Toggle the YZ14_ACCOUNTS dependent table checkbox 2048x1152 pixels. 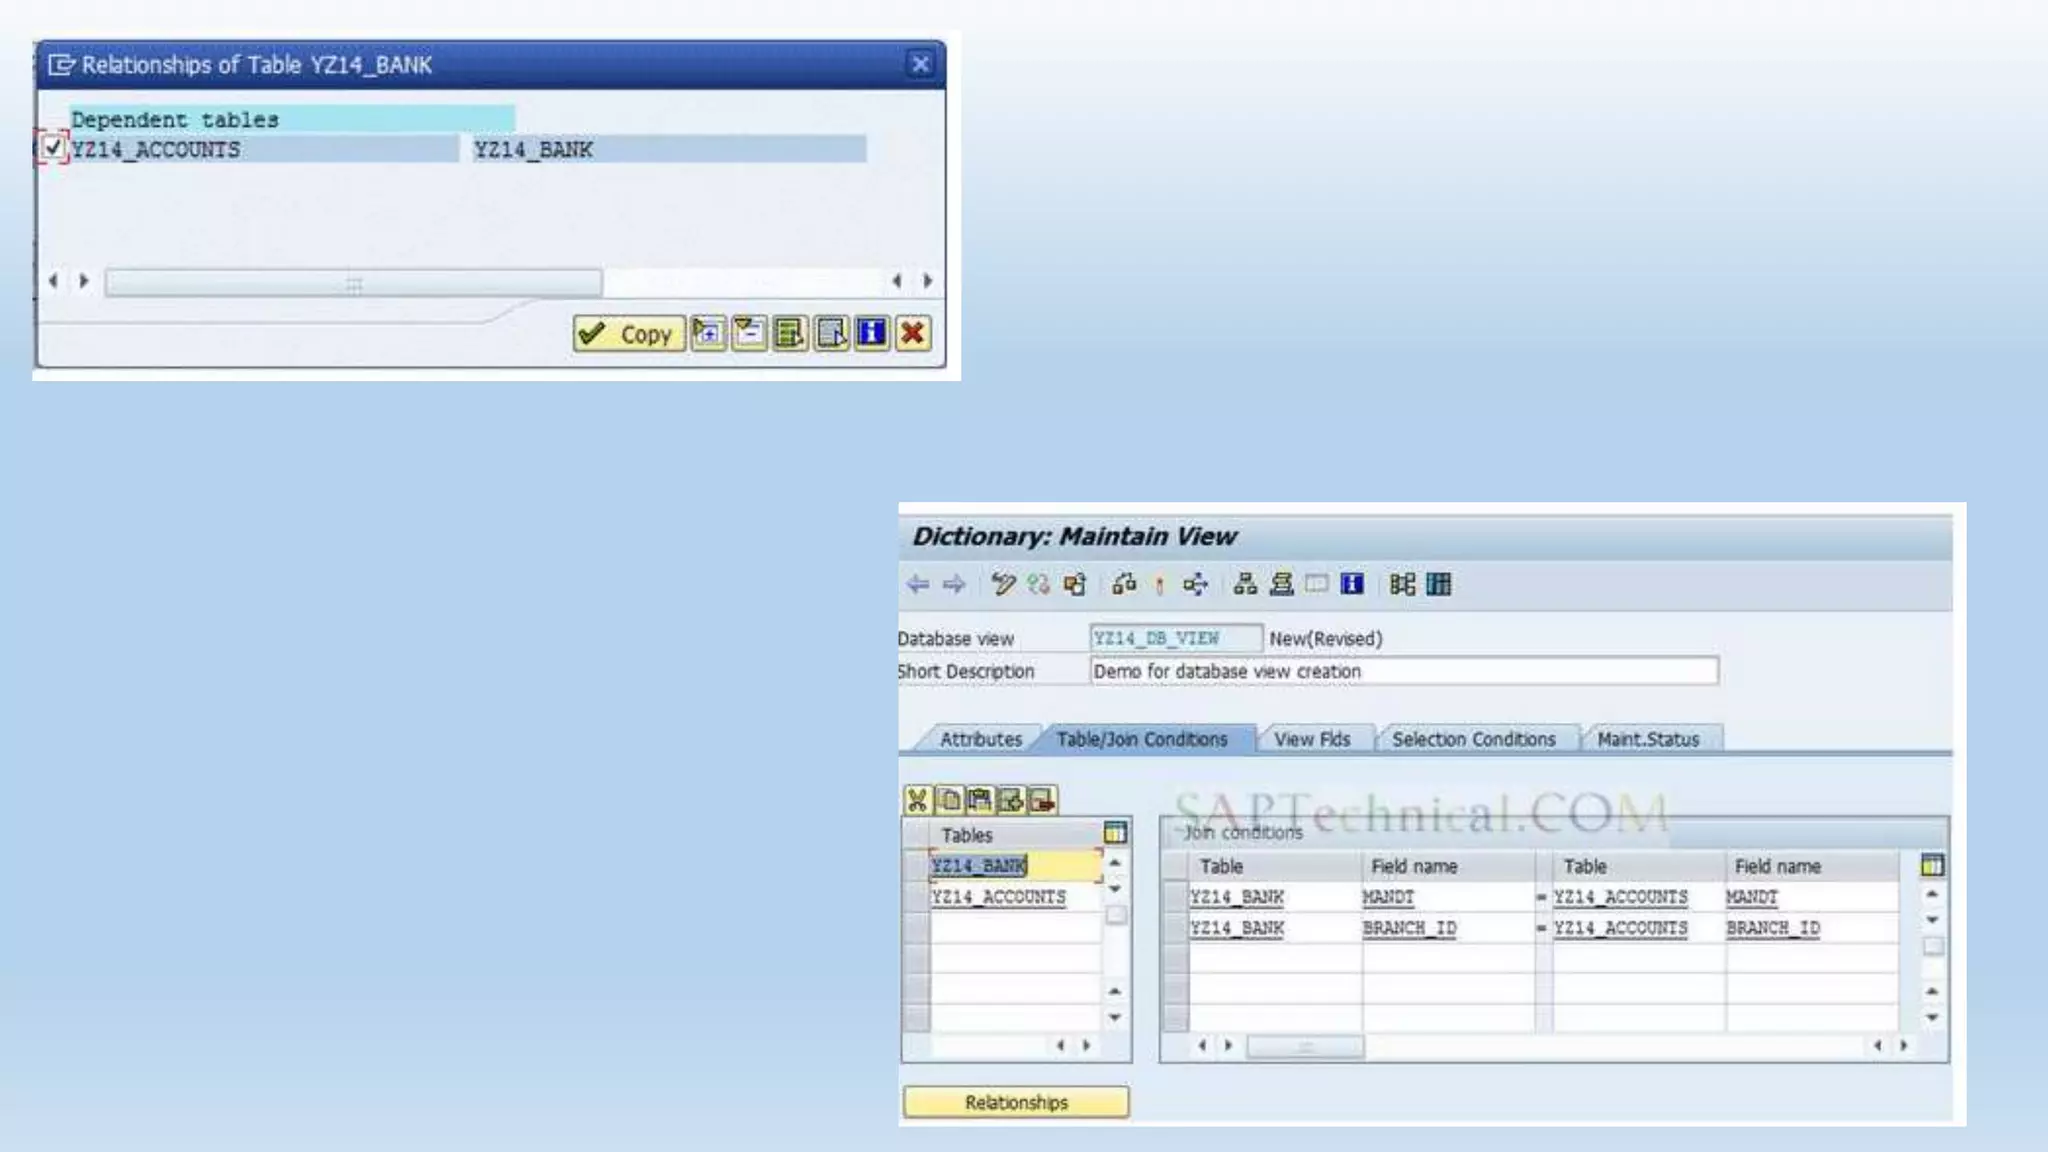pyautogui.click(x=53, y=149)
